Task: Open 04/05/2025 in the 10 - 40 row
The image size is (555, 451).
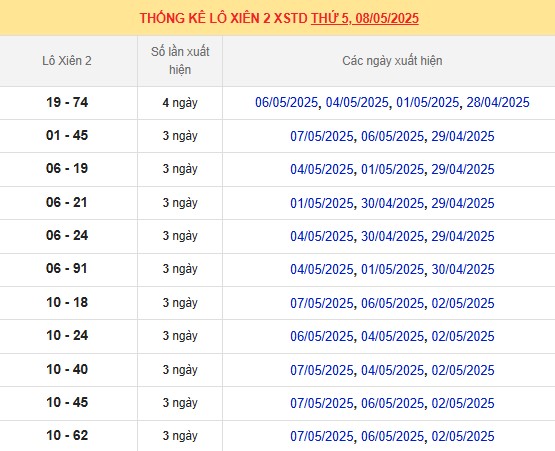Action: [392, 370]
